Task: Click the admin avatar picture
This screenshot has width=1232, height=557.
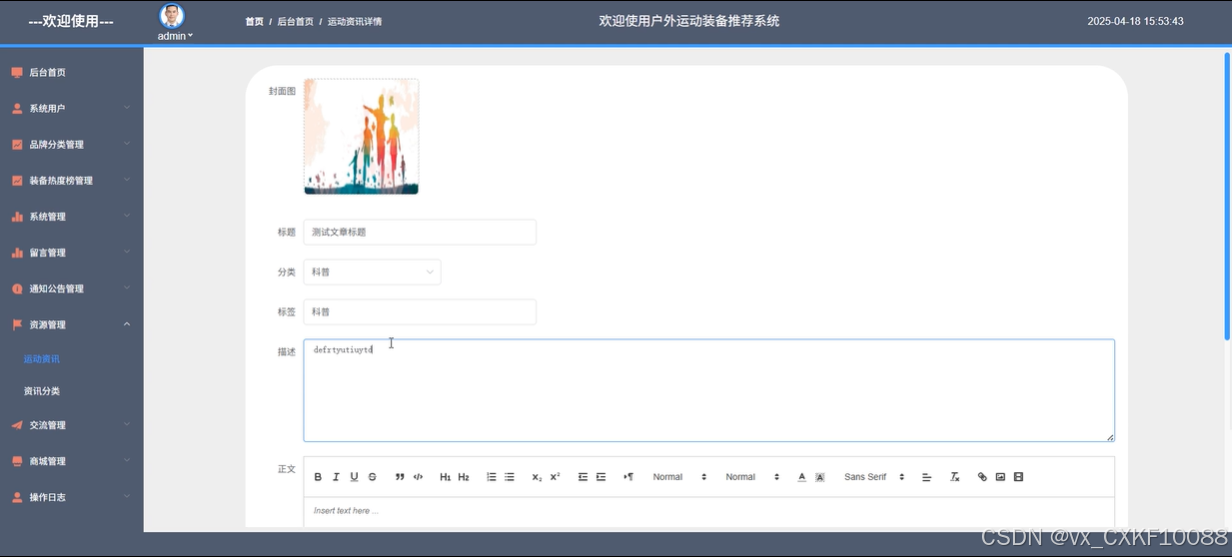Action: click(172, 16)
